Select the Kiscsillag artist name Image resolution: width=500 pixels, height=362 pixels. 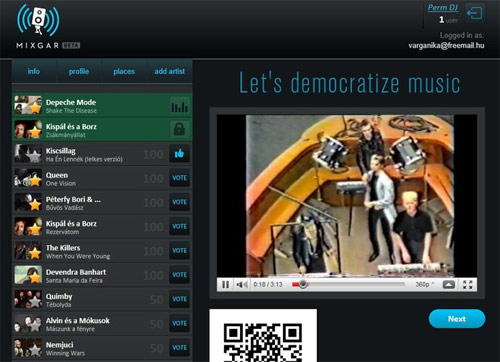click(61, 151)
